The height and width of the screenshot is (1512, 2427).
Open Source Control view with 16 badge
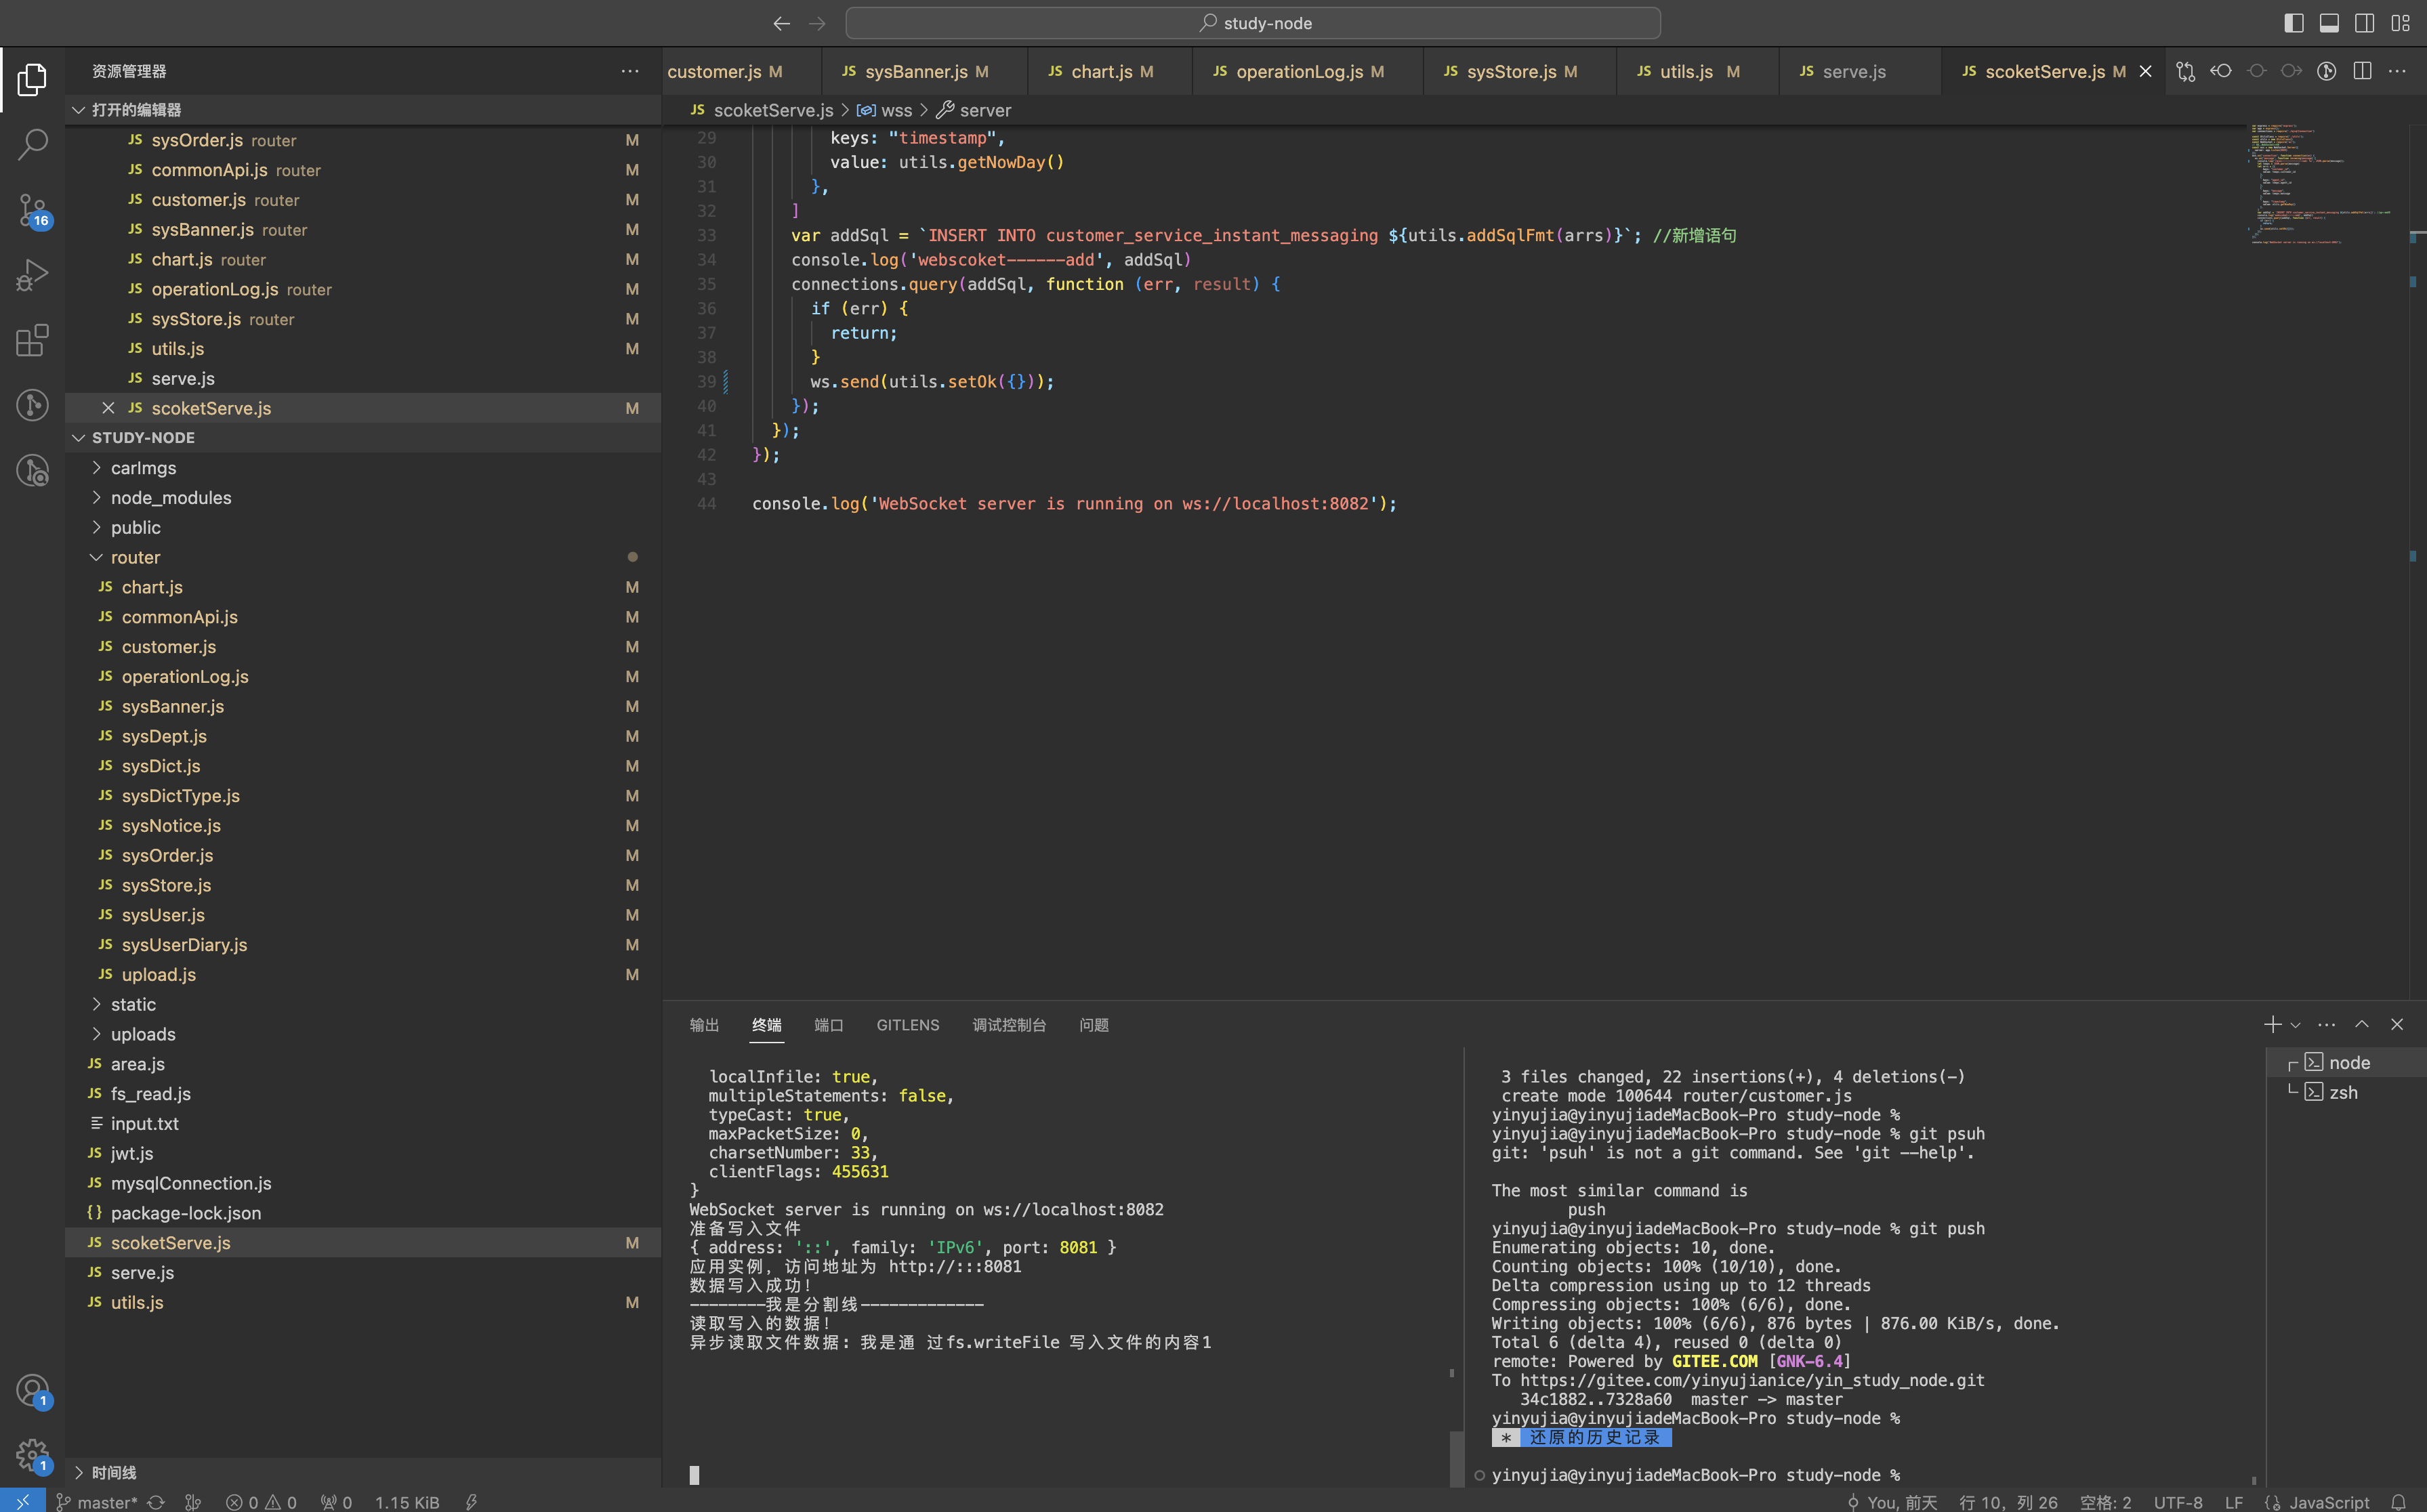click(32, 210)
